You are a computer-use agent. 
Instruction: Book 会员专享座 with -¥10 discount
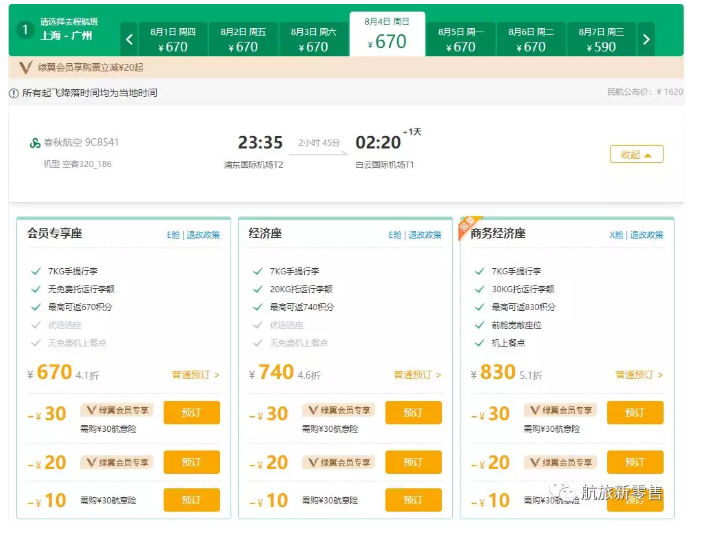[x=191, y=500]
